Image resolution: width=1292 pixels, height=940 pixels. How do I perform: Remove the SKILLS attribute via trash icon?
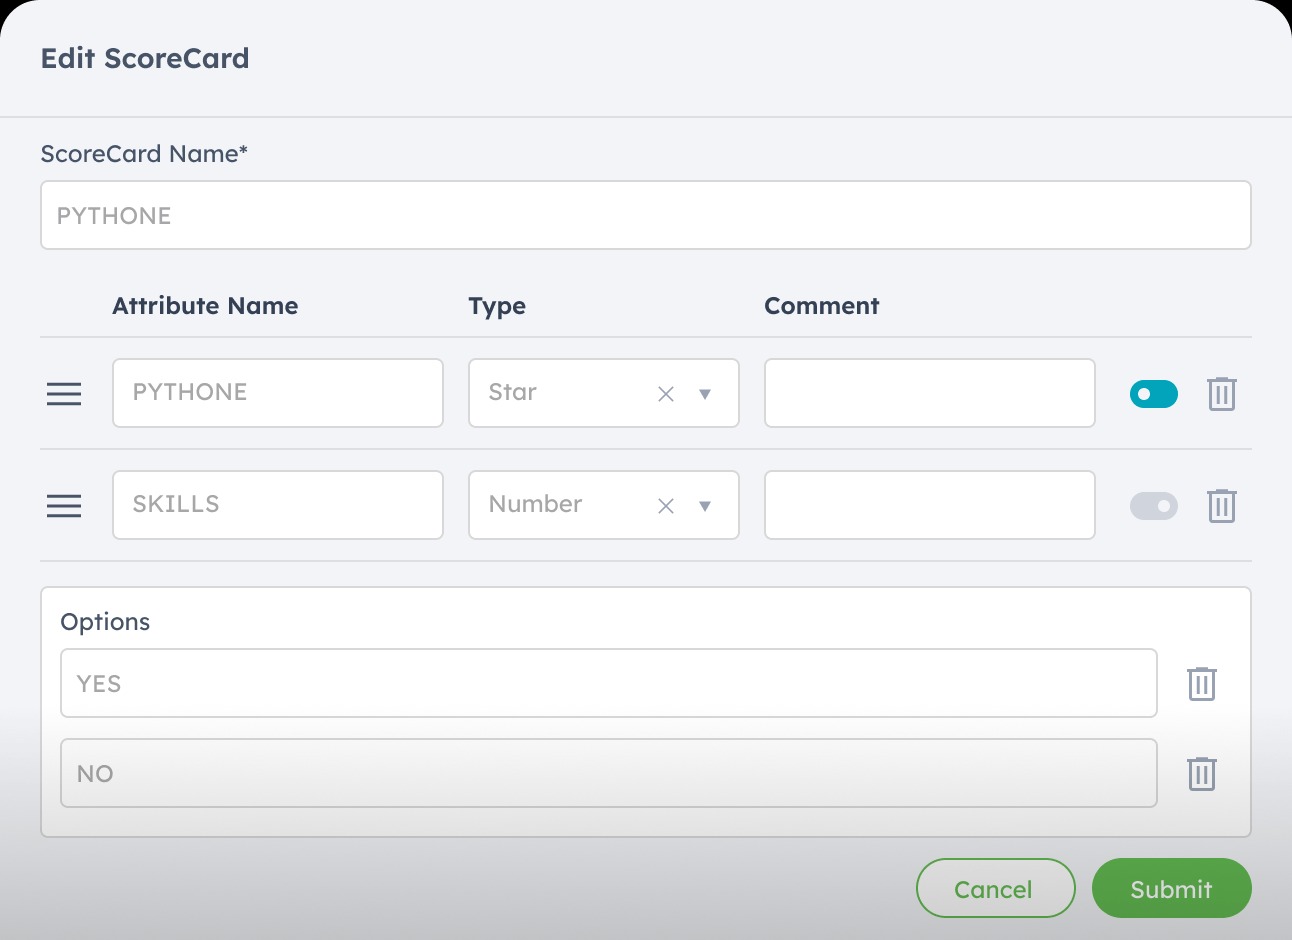pyautogui.click(x=1221, y=505)
